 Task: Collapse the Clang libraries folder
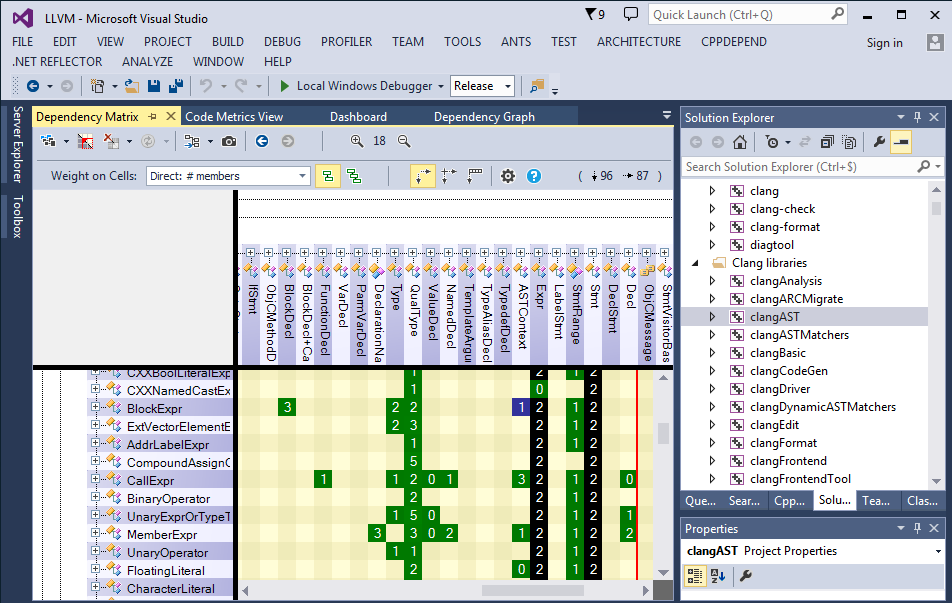point(696,263)
